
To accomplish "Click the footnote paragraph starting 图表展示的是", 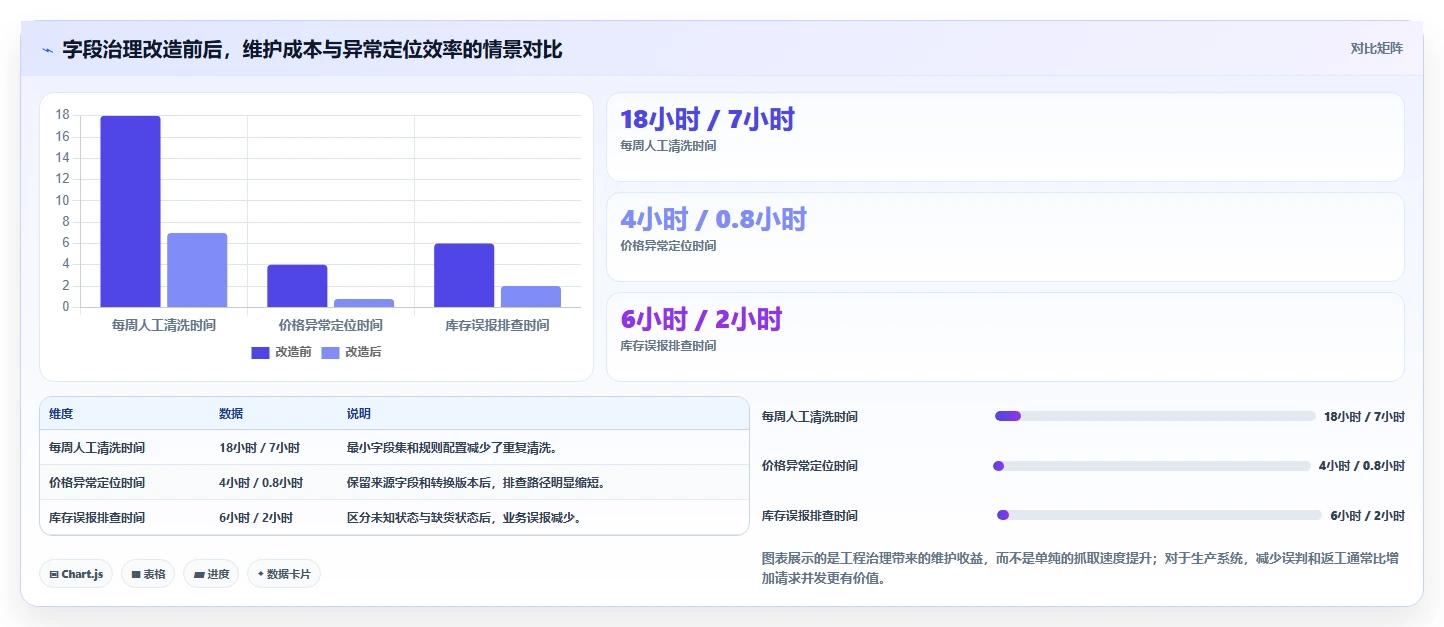I will [x=1080, y=568].
